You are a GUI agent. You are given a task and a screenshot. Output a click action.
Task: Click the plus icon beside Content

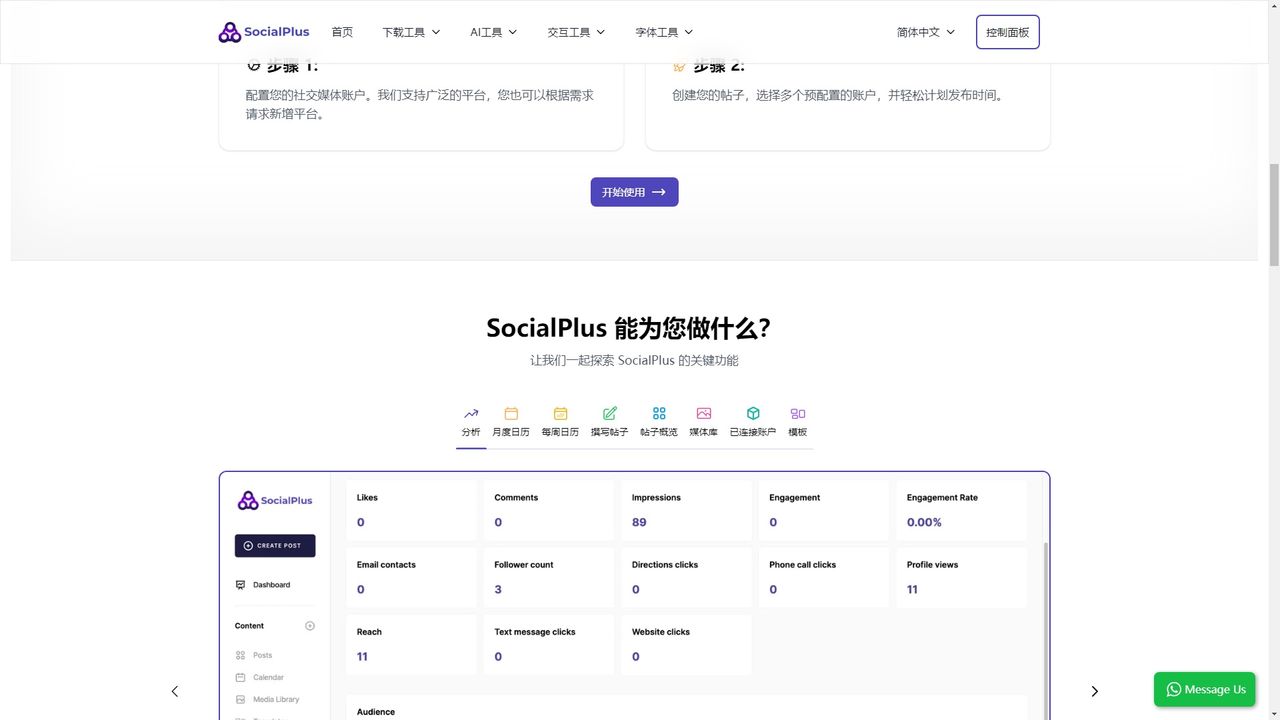tap(310, 626)
